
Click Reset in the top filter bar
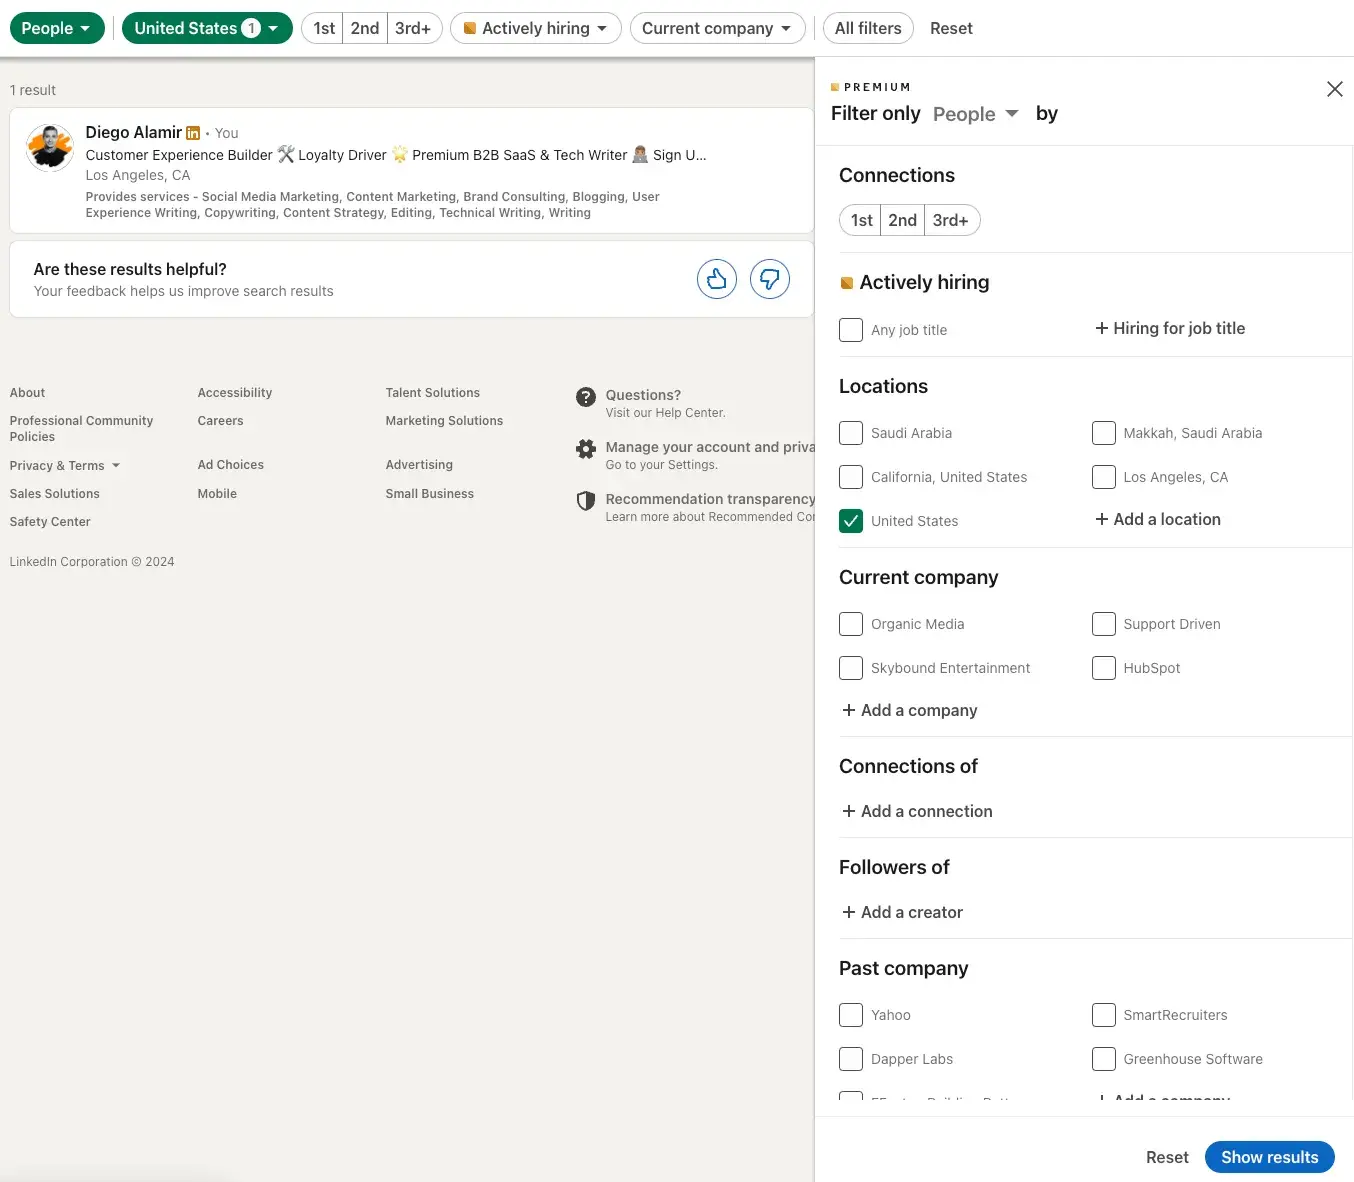pos(951,28)
